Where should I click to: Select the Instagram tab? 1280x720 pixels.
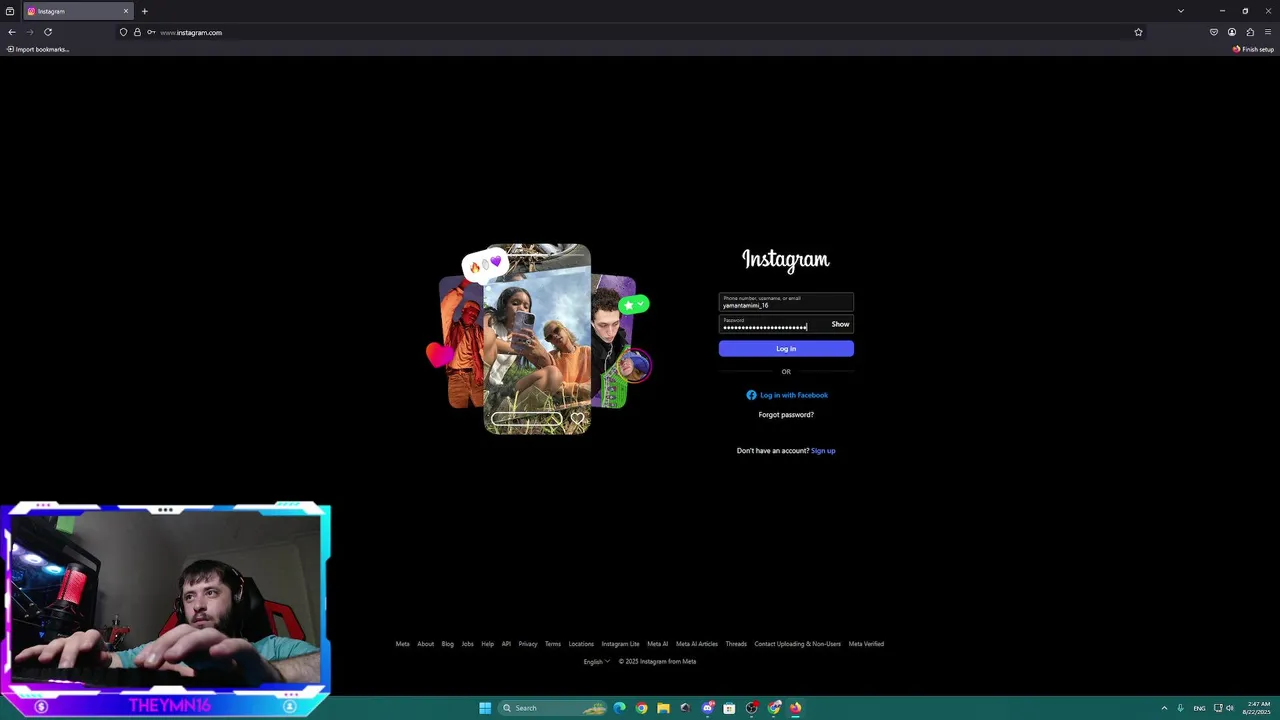point(78,11)
